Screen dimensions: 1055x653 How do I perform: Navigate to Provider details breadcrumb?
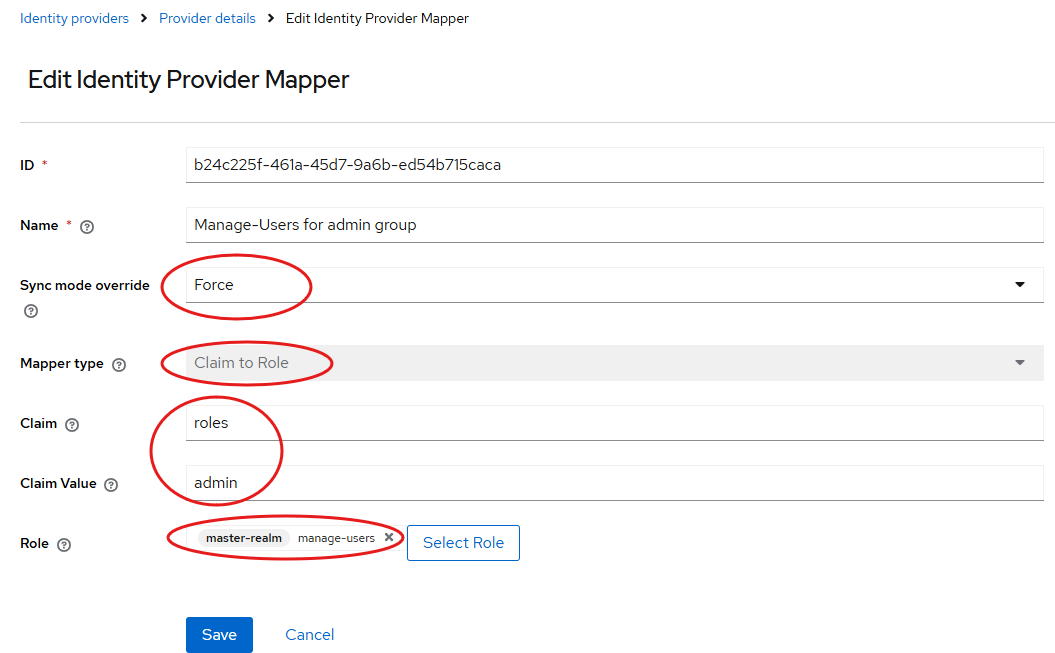207,18
